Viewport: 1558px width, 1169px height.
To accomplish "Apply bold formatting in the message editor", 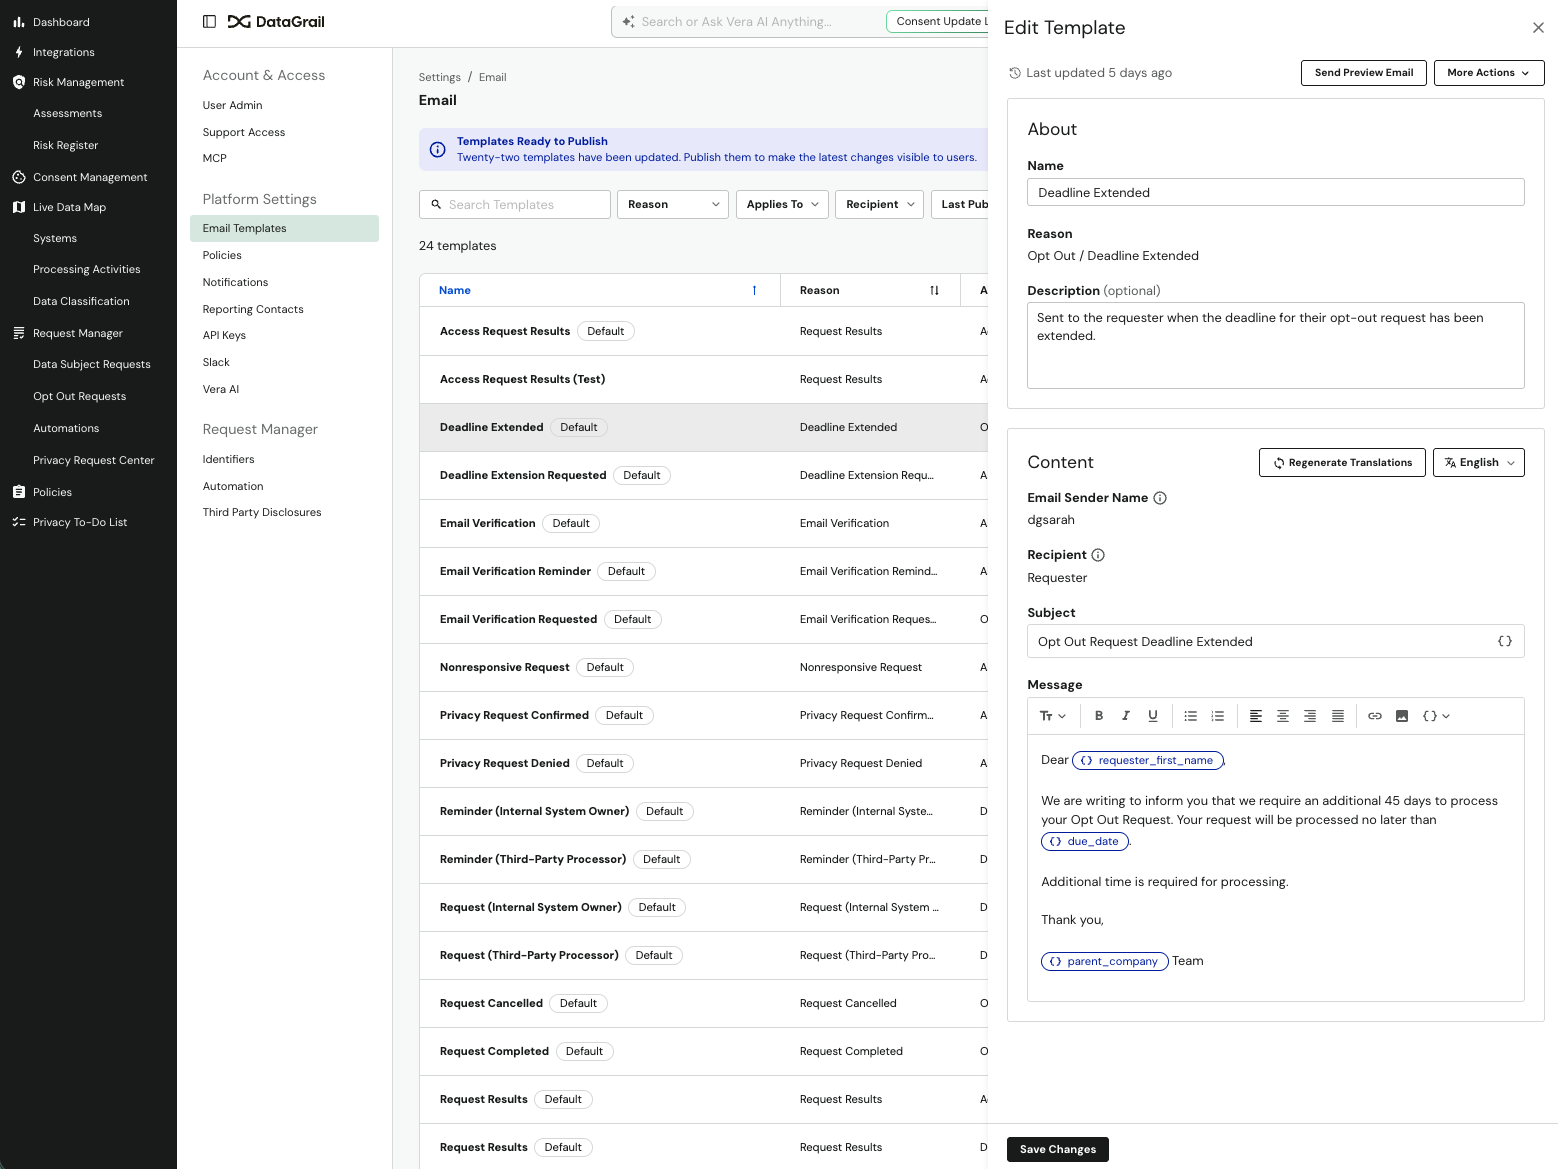I will [1099, 715].
